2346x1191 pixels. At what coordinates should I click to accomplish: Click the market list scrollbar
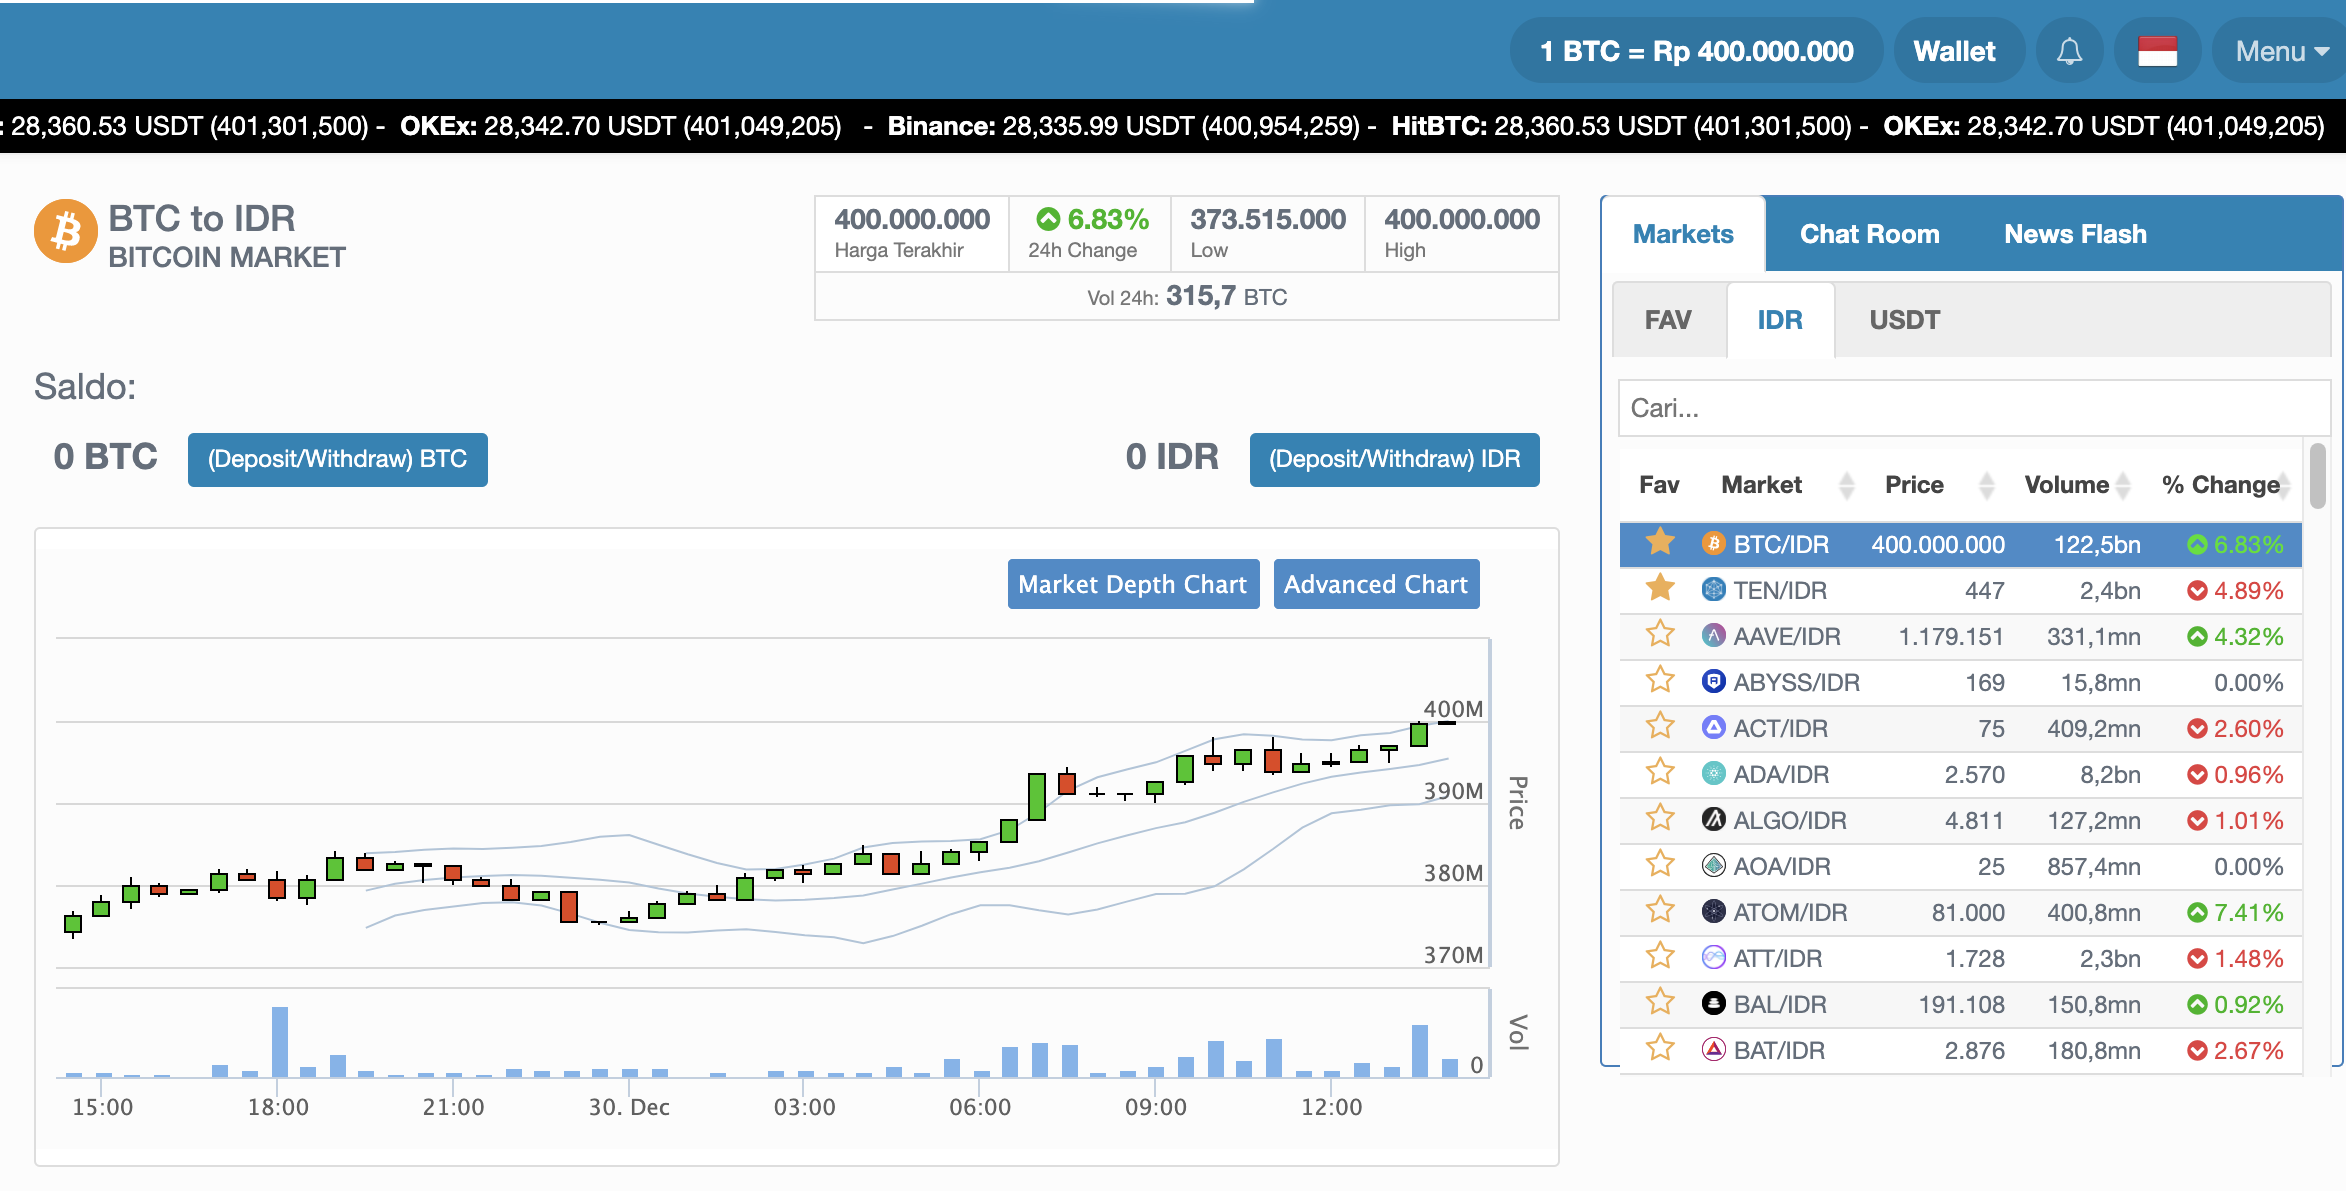[2317, 478]
